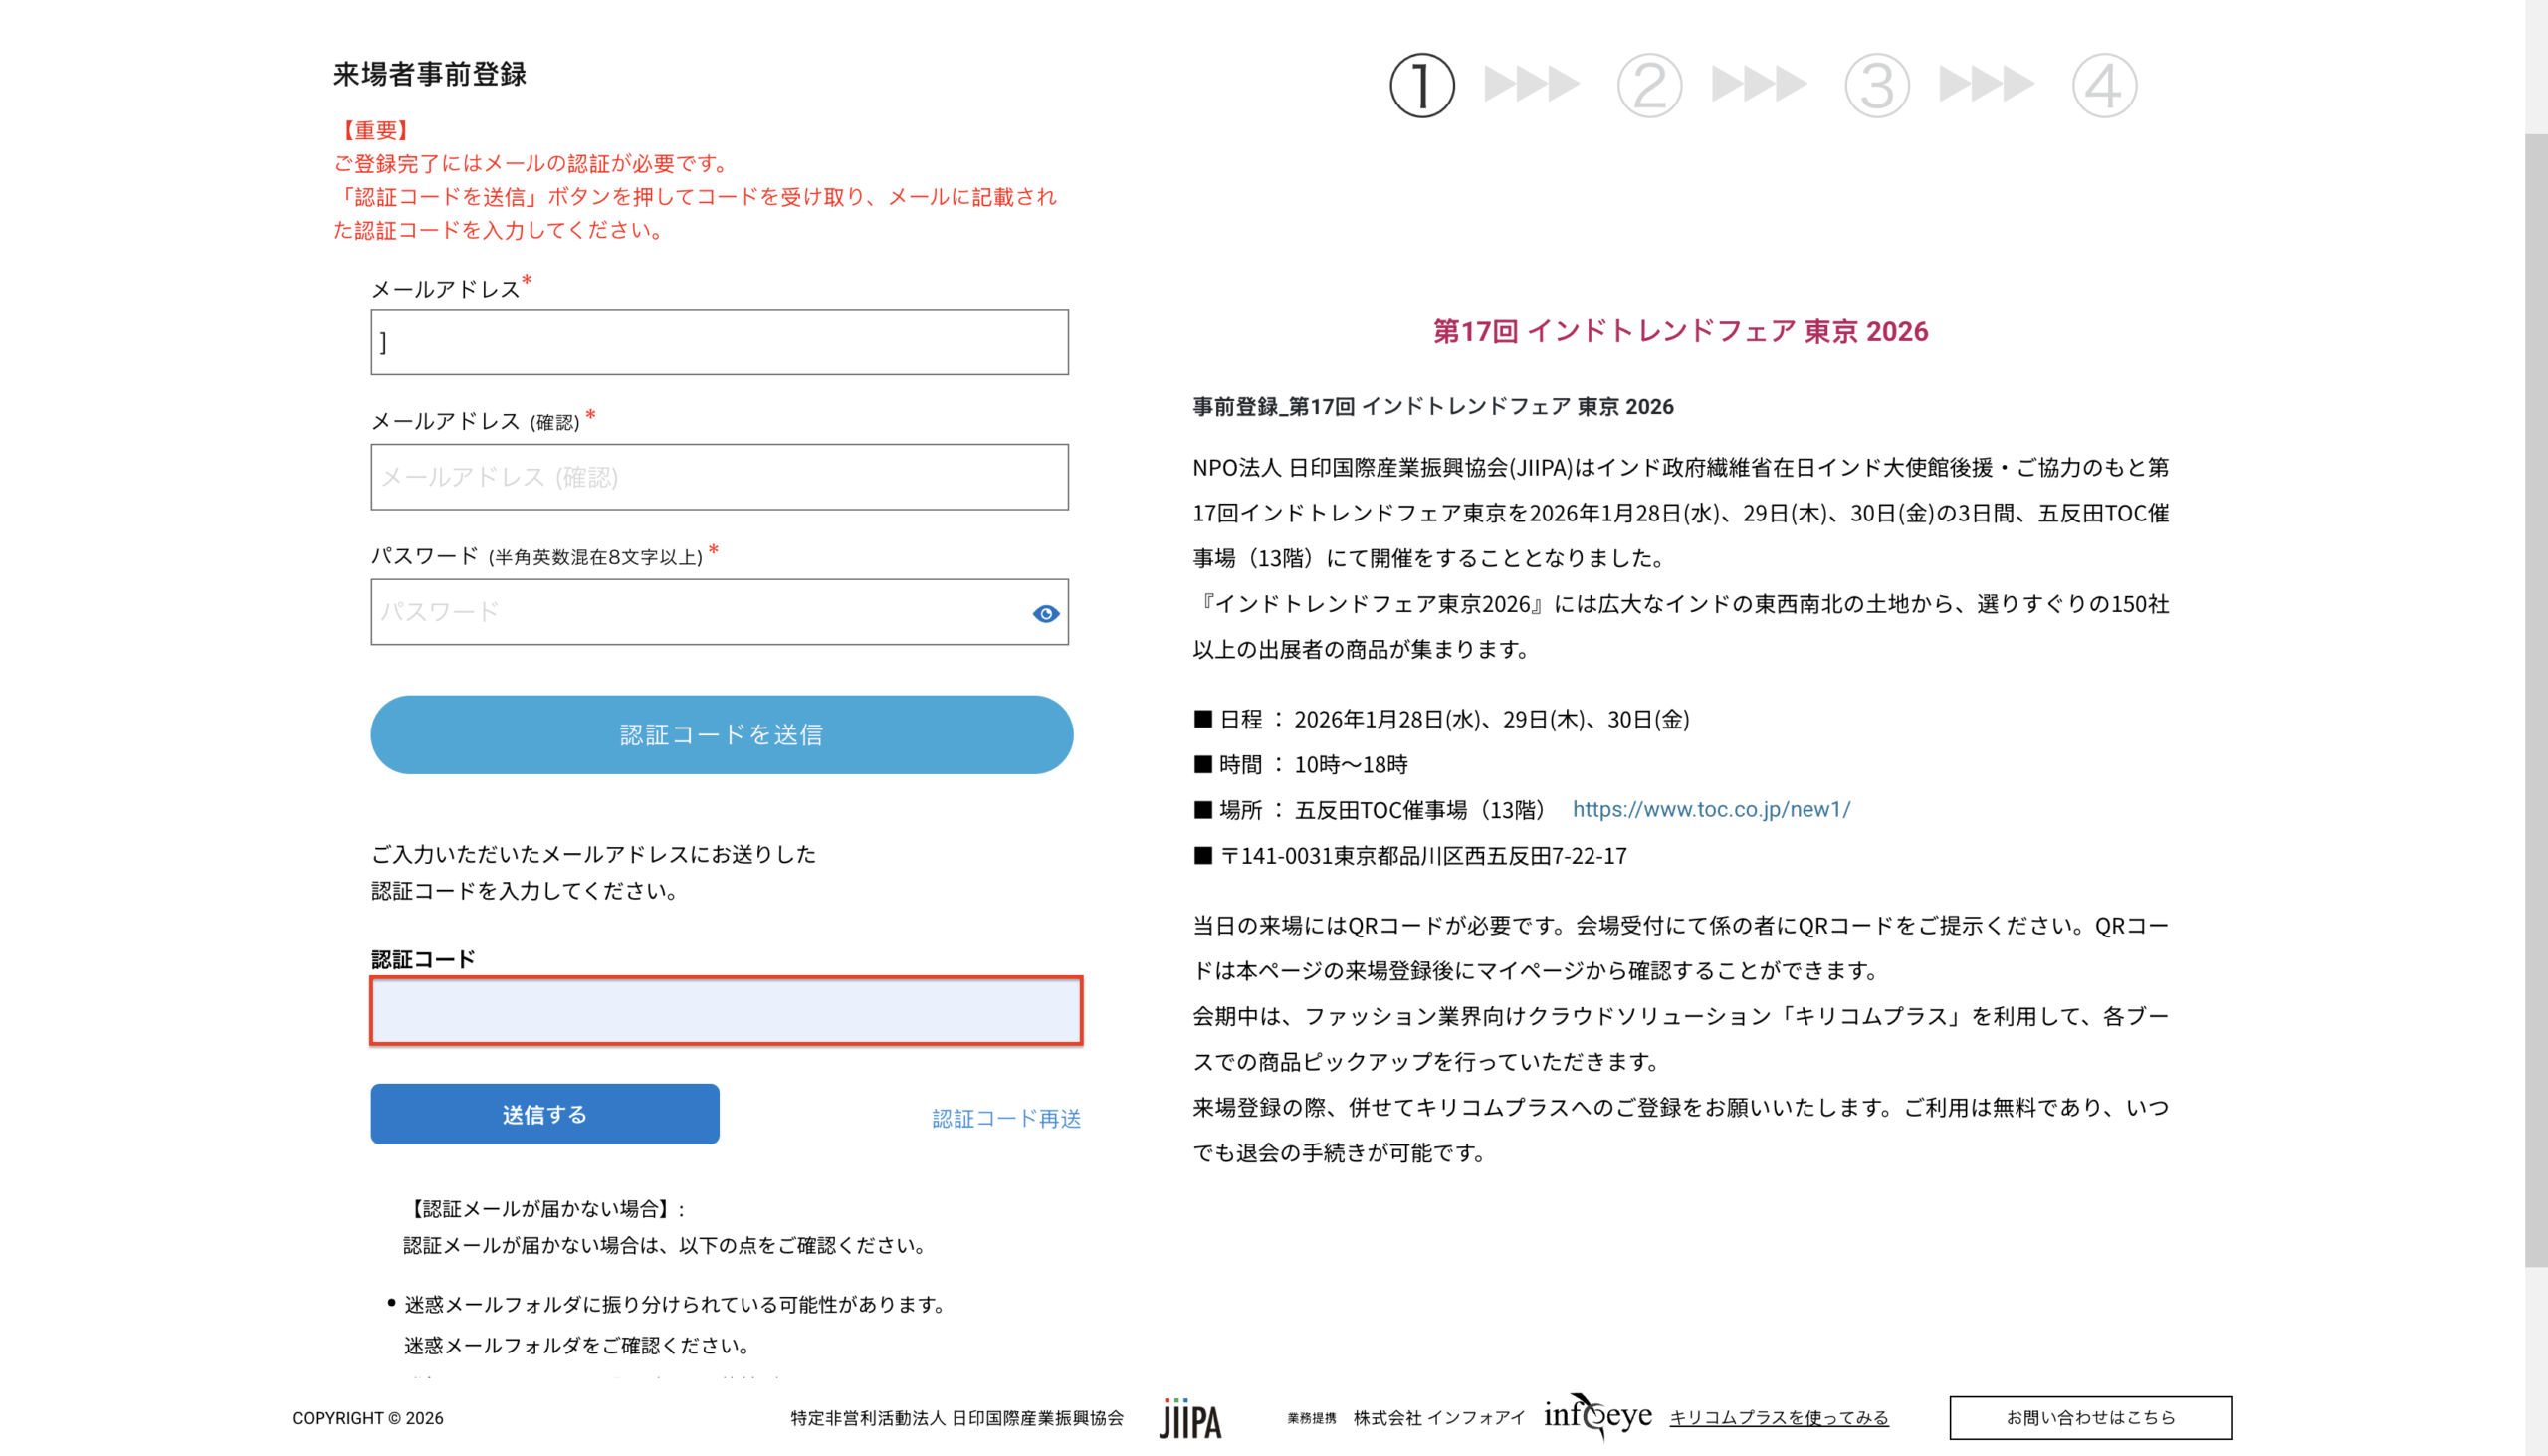2548x1456 pixels.
Task: Click arrows between step 1 and 2
Action: tap(1531, 84)
